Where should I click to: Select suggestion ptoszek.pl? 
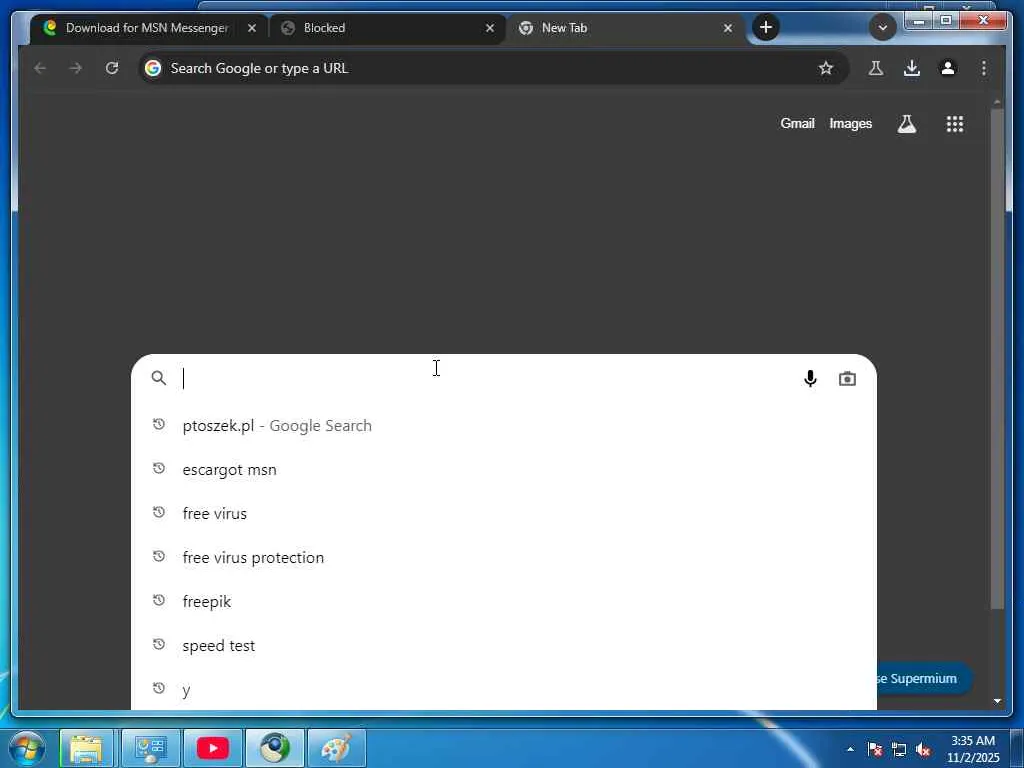[x=504, y=426]
